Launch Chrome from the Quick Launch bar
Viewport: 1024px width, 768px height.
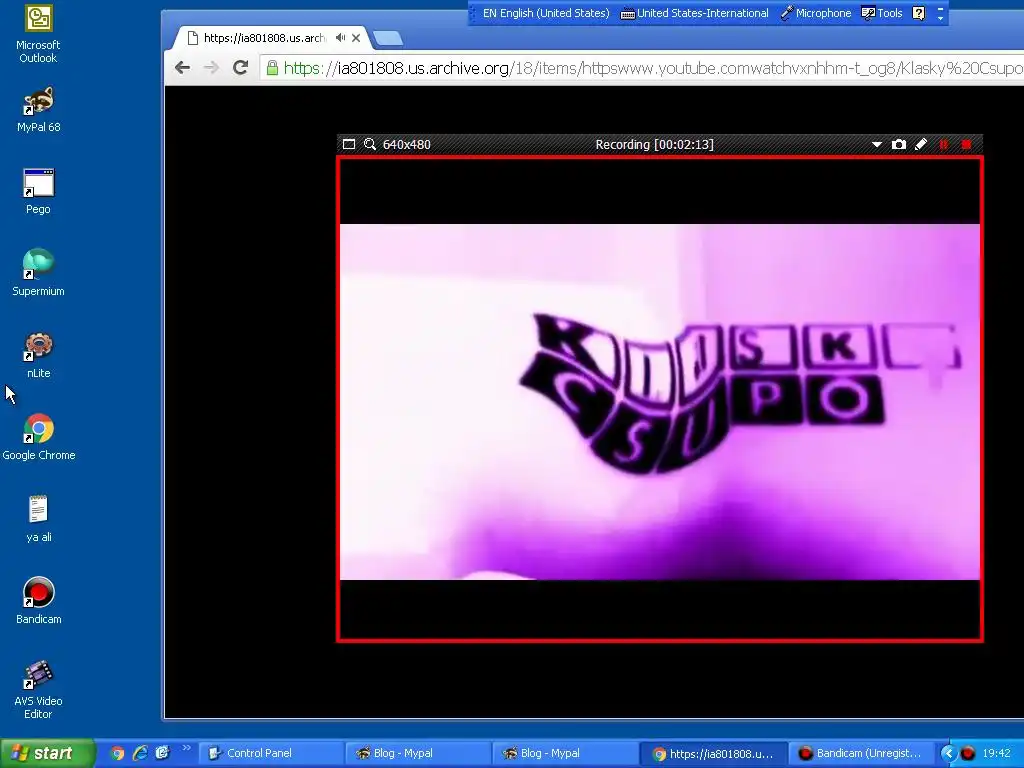click(118, 753)
